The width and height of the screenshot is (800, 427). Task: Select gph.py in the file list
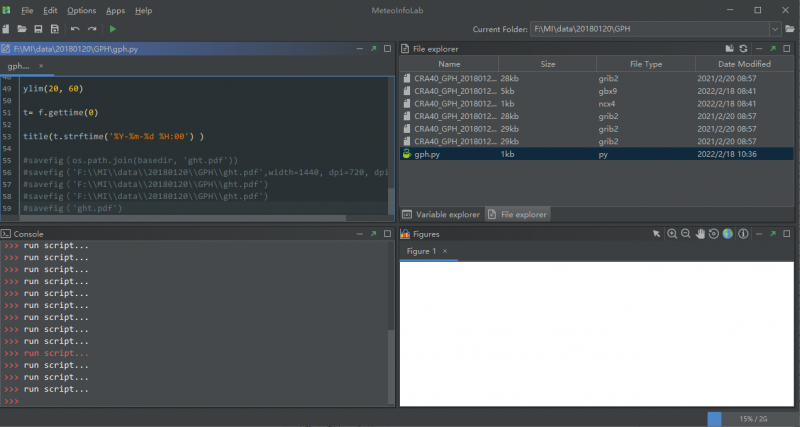click(x=425, y=155)
